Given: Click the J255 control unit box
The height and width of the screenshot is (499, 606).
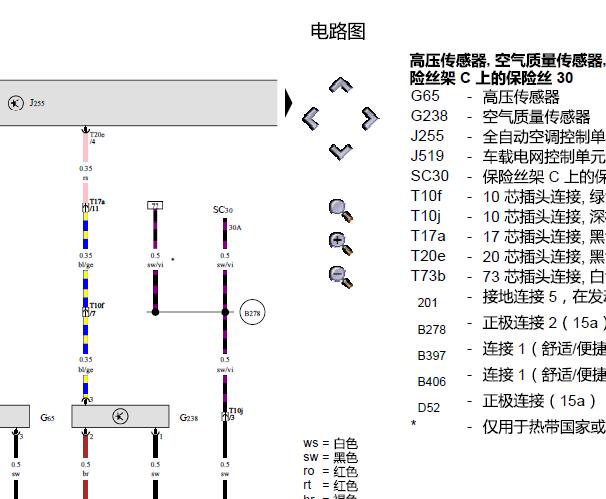Looking at the screenshot, I should click(138, 103).
